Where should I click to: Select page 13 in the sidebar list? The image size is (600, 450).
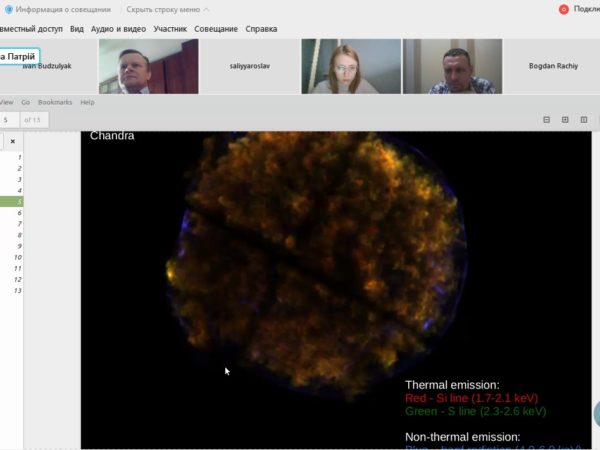(x=17, y=291)
